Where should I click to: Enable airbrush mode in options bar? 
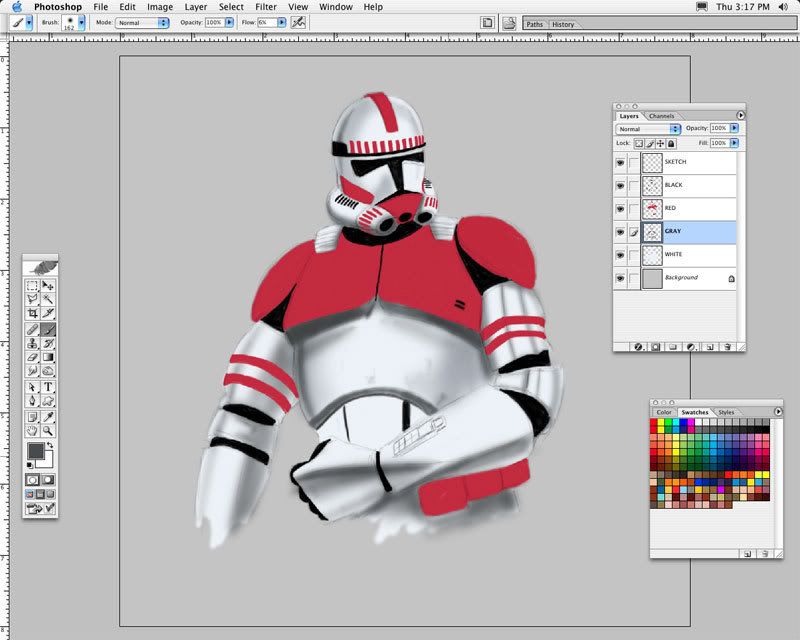coord(298,22)
